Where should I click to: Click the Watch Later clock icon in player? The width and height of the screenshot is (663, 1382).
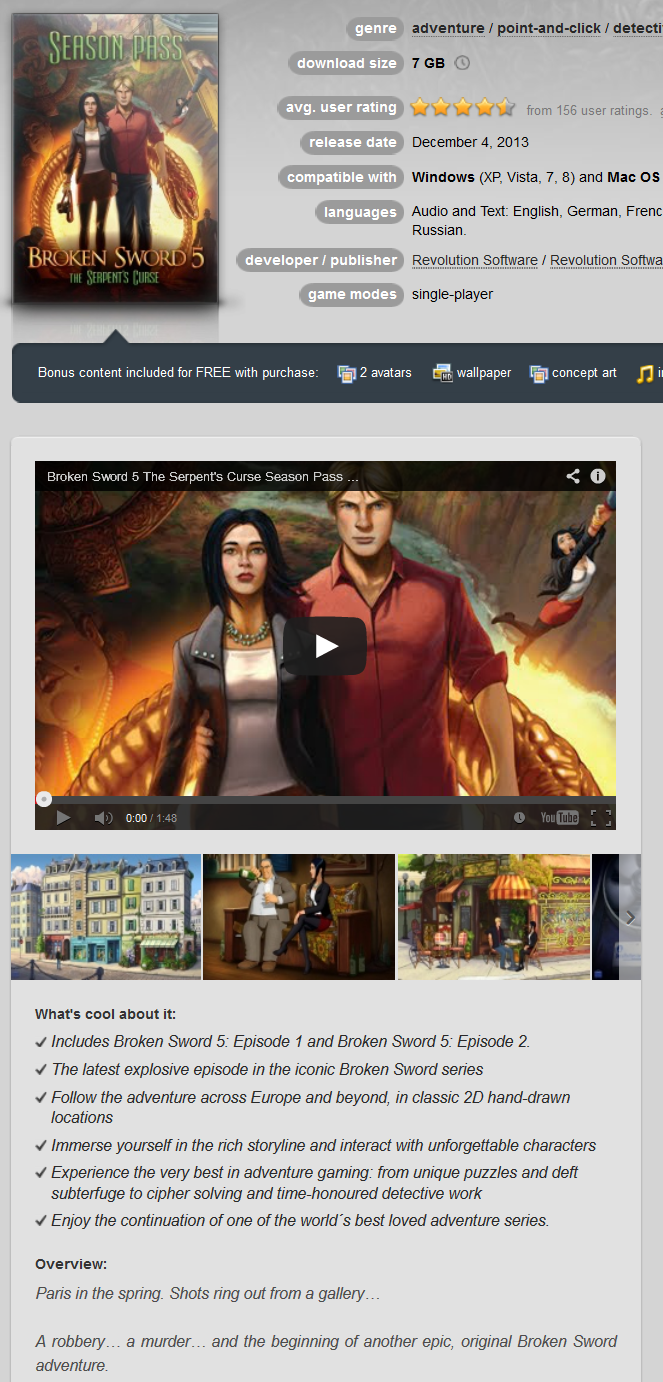(519, 817)
